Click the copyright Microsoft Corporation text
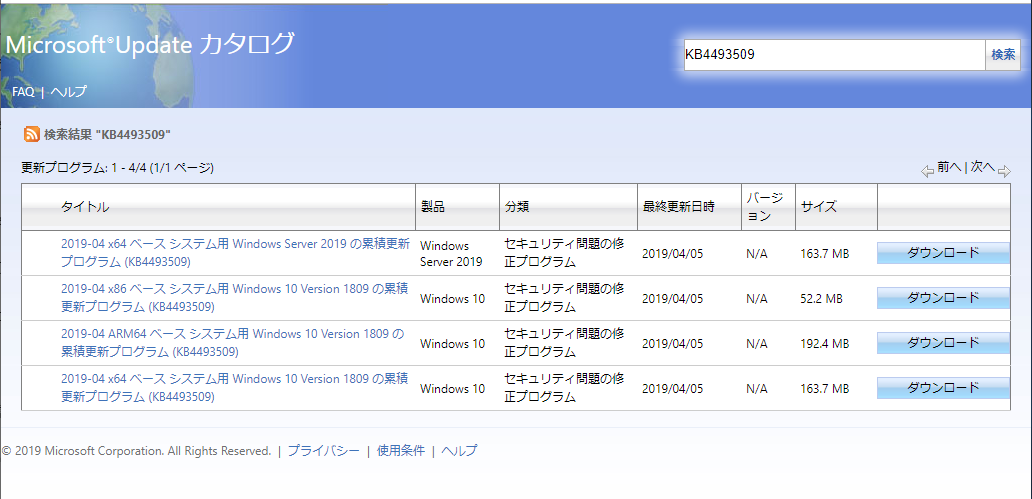Screen dimensions: 1032x499 click(x=136, y=451)
